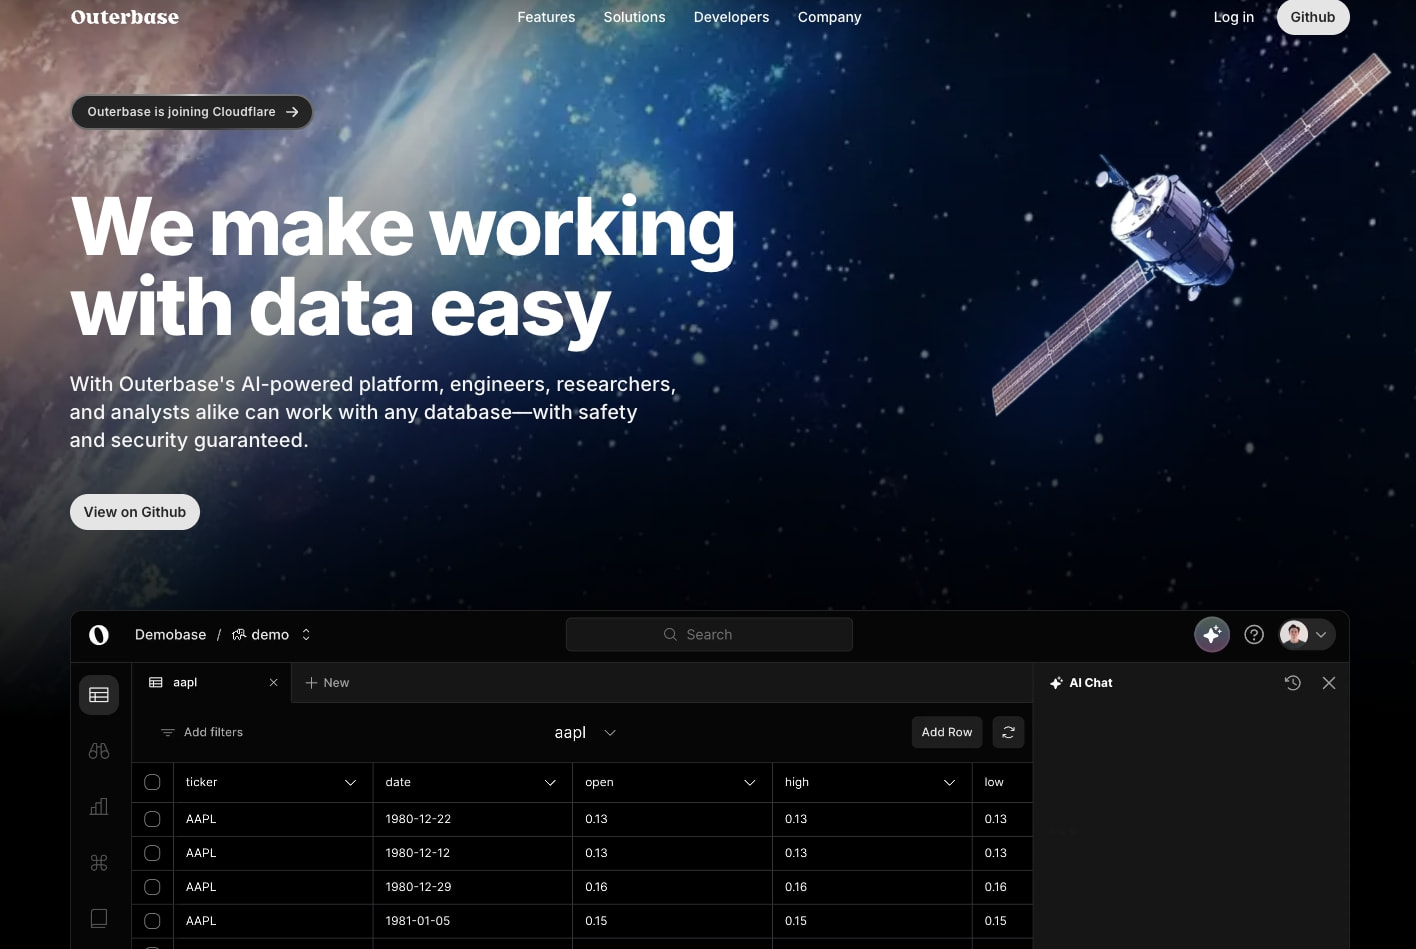This screenshot has width=1416, height=949.
Task: Click the AAPL ticker cell for 1980-12-12
Action: coord(272,853)
